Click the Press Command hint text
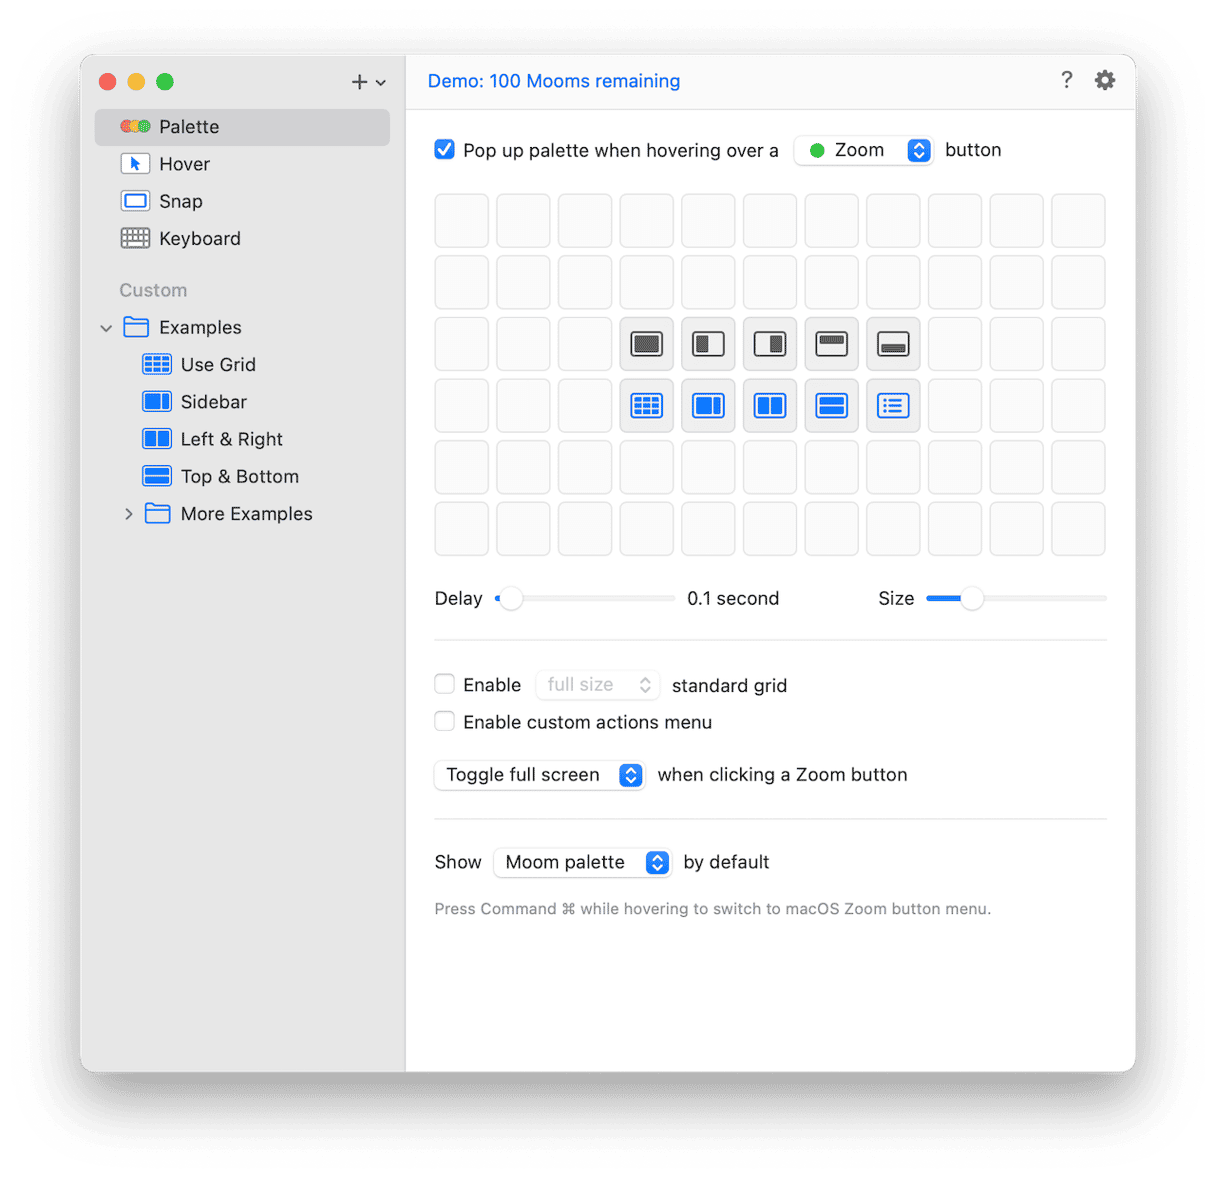 coord(713,909)
